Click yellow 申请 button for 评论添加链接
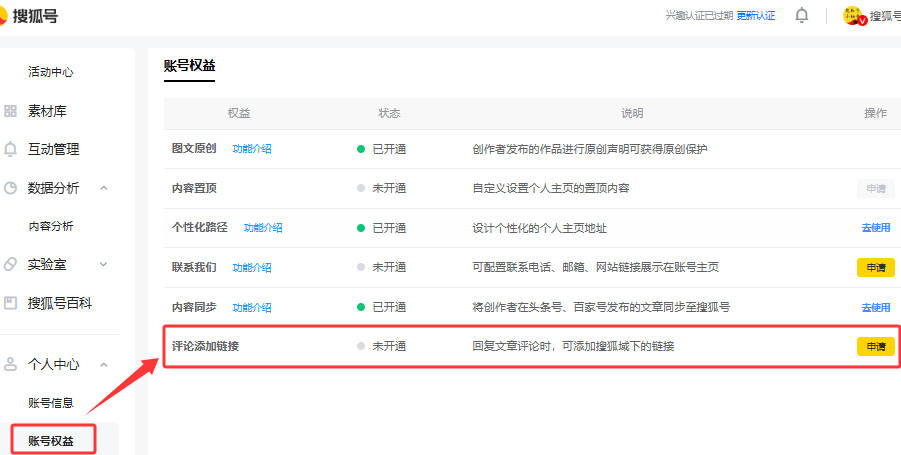The image size is (901, 455). 876,346
